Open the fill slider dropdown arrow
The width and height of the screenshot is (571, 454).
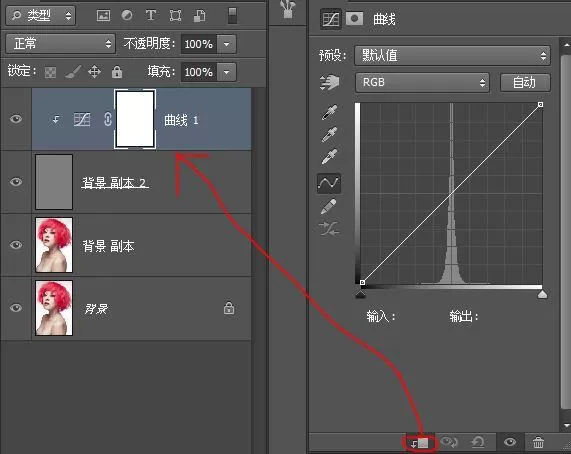227,72
